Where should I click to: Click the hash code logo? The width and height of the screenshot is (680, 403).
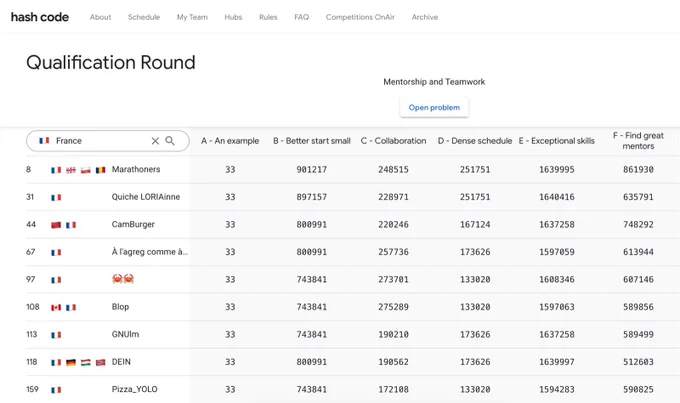39,17
